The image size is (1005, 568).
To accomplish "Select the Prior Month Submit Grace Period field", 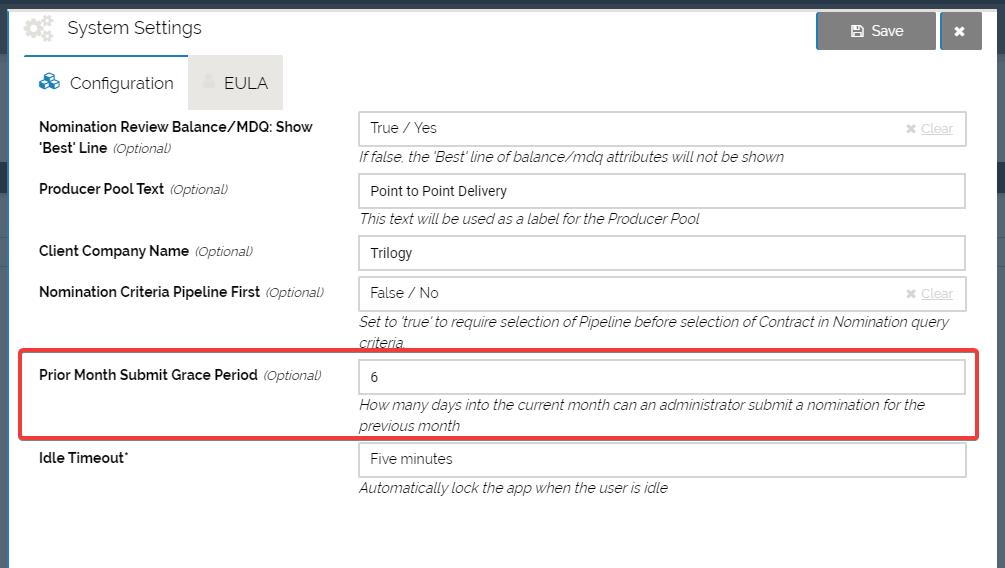I will tap(660, 377).
